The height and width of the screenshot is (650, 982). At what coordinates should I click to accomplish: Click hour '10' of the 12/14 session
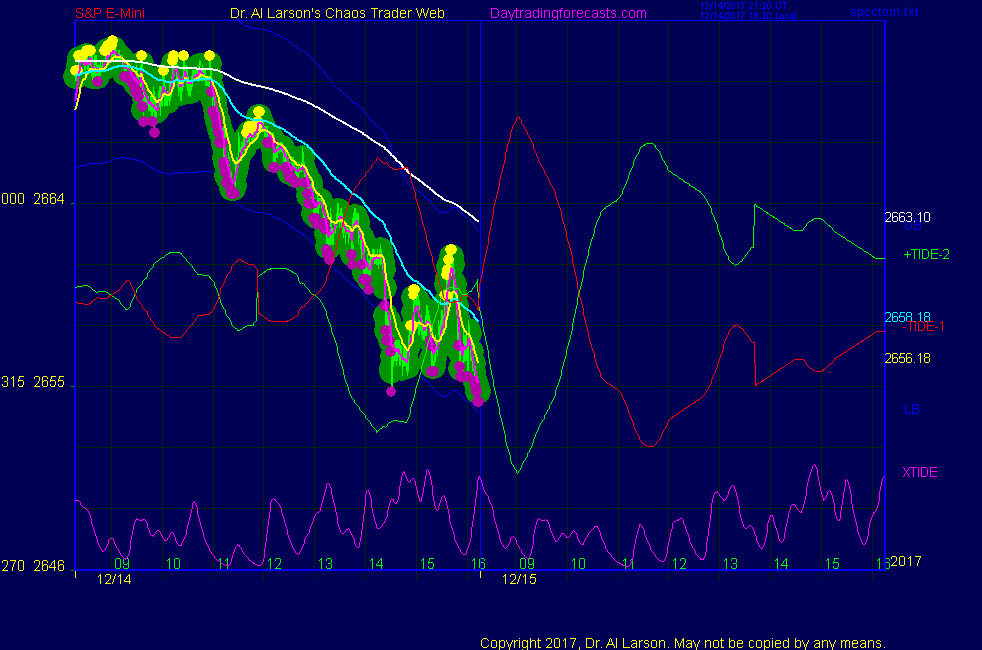click(173, 564)
